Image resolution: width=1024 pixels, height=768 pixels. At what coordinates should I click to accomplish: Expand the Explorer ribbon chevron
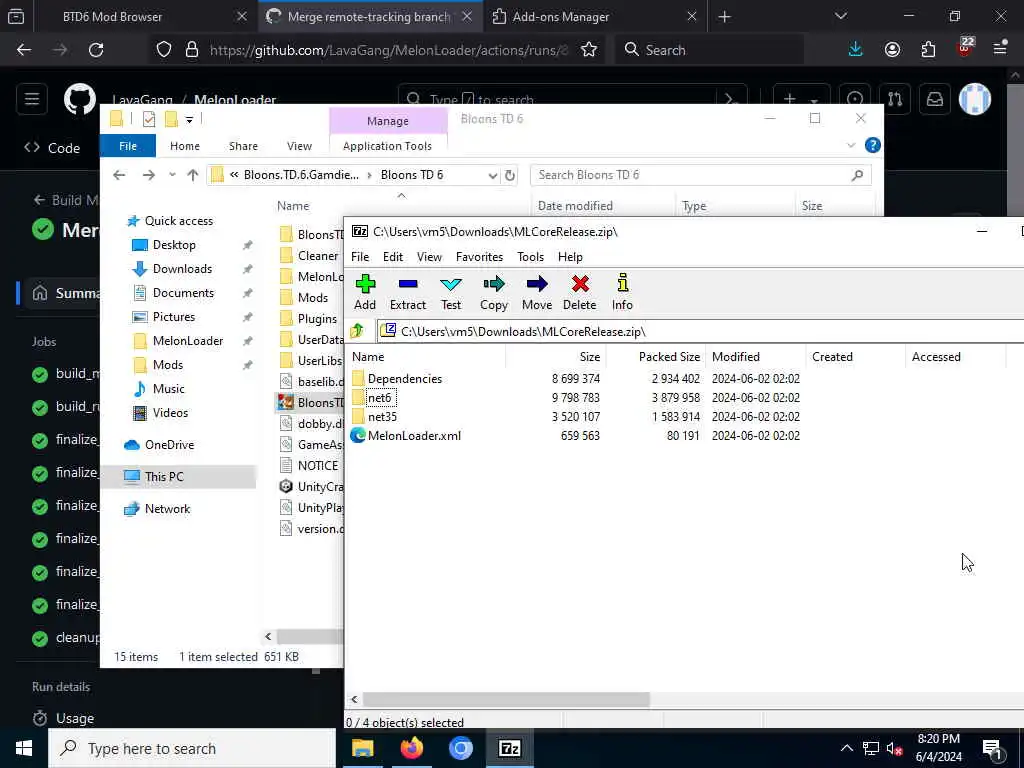850,145
